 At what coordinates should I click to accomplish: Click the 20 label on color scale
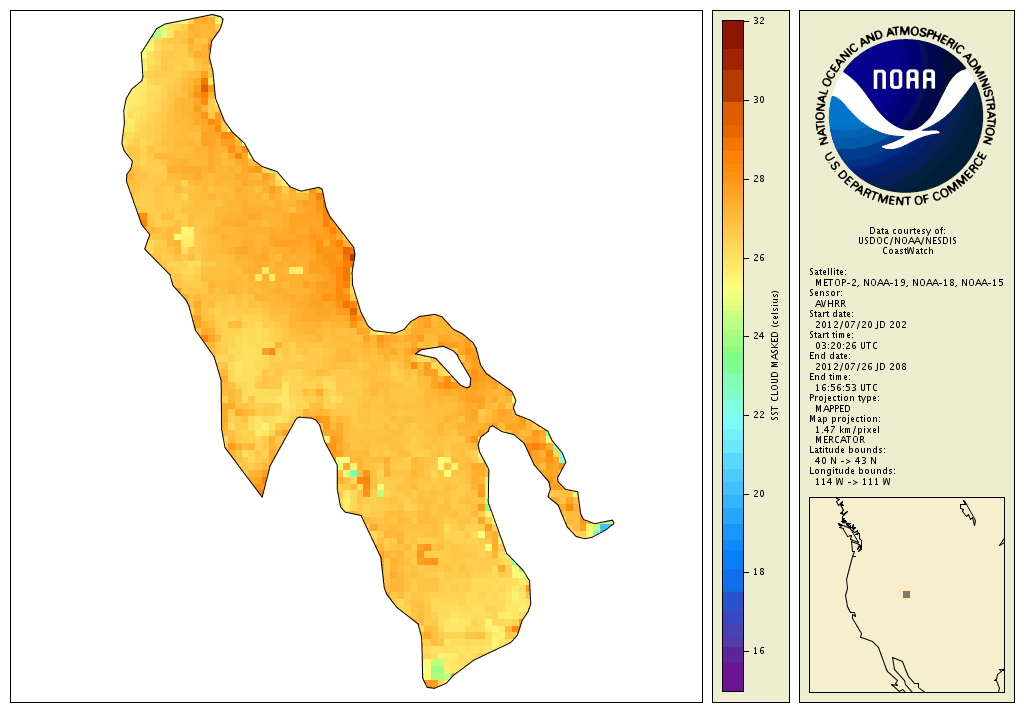coord(759,494)
